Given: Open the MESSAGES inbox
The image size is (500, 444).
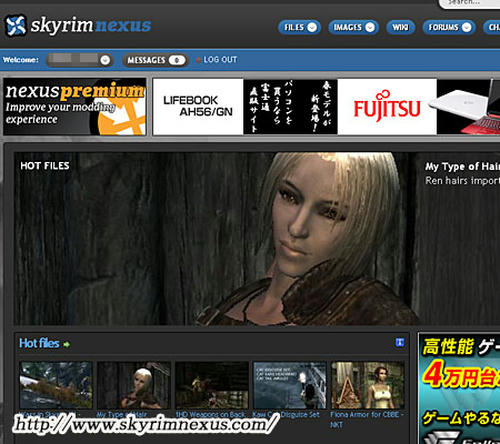Looking at the screenshot, I should coord(155,60).
